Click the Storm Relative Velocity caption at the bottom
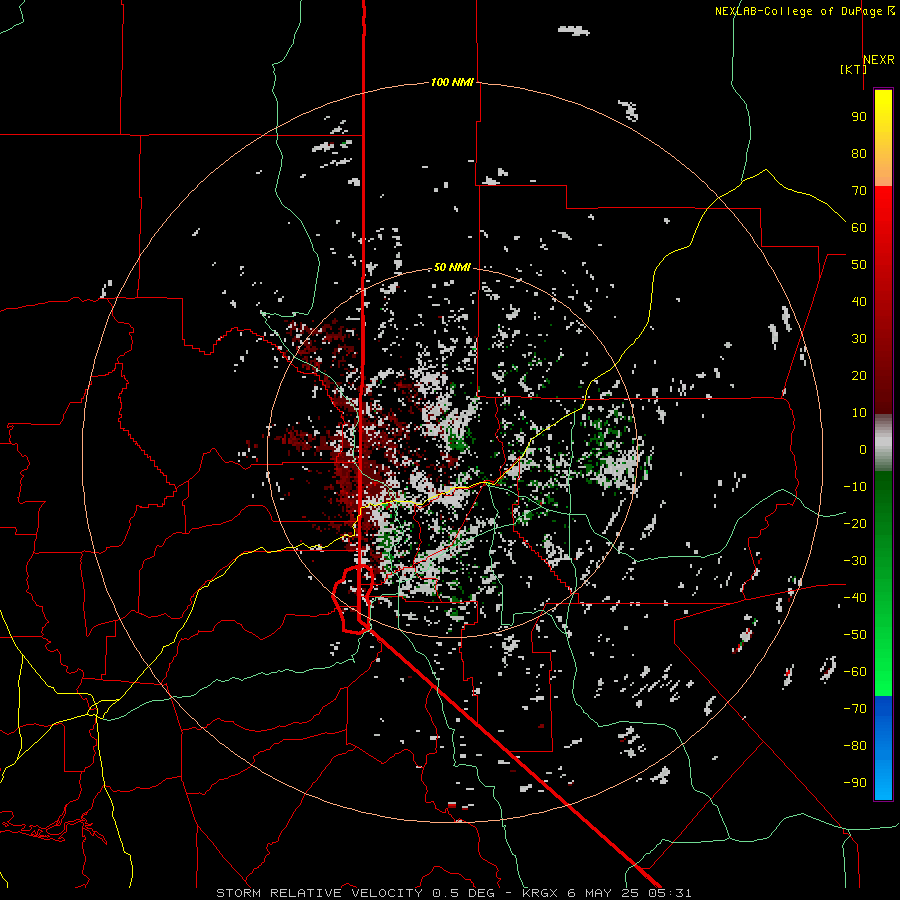This screenshot has width=900, height=900. (x=453, y=893)
